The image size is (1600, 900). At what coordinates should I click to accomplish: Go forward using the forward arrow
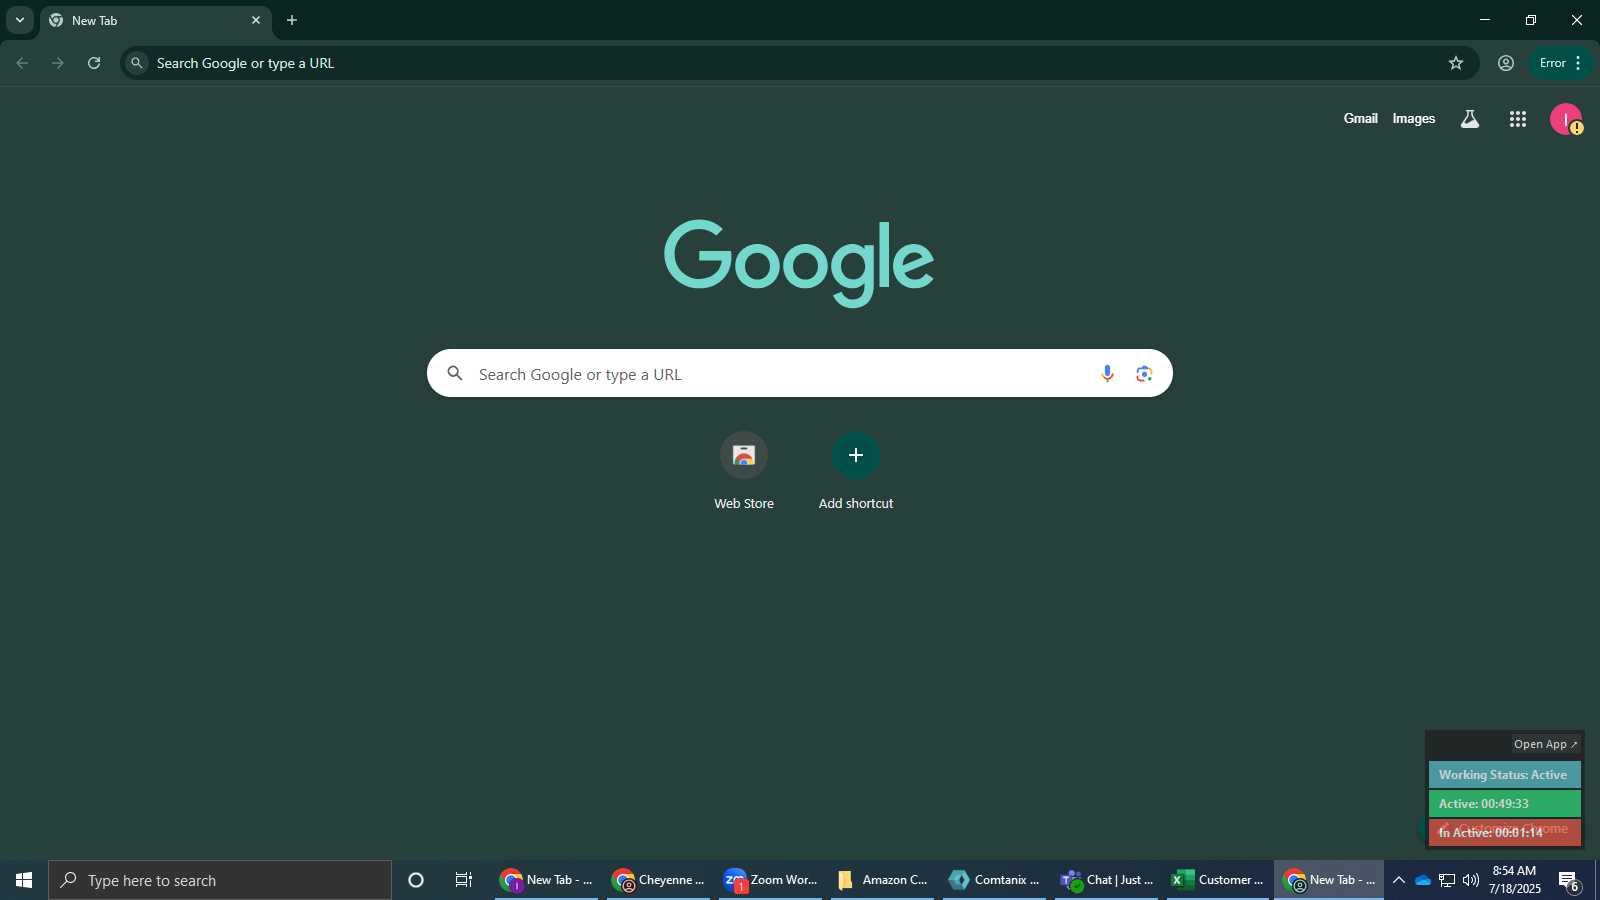click(58, 63)
